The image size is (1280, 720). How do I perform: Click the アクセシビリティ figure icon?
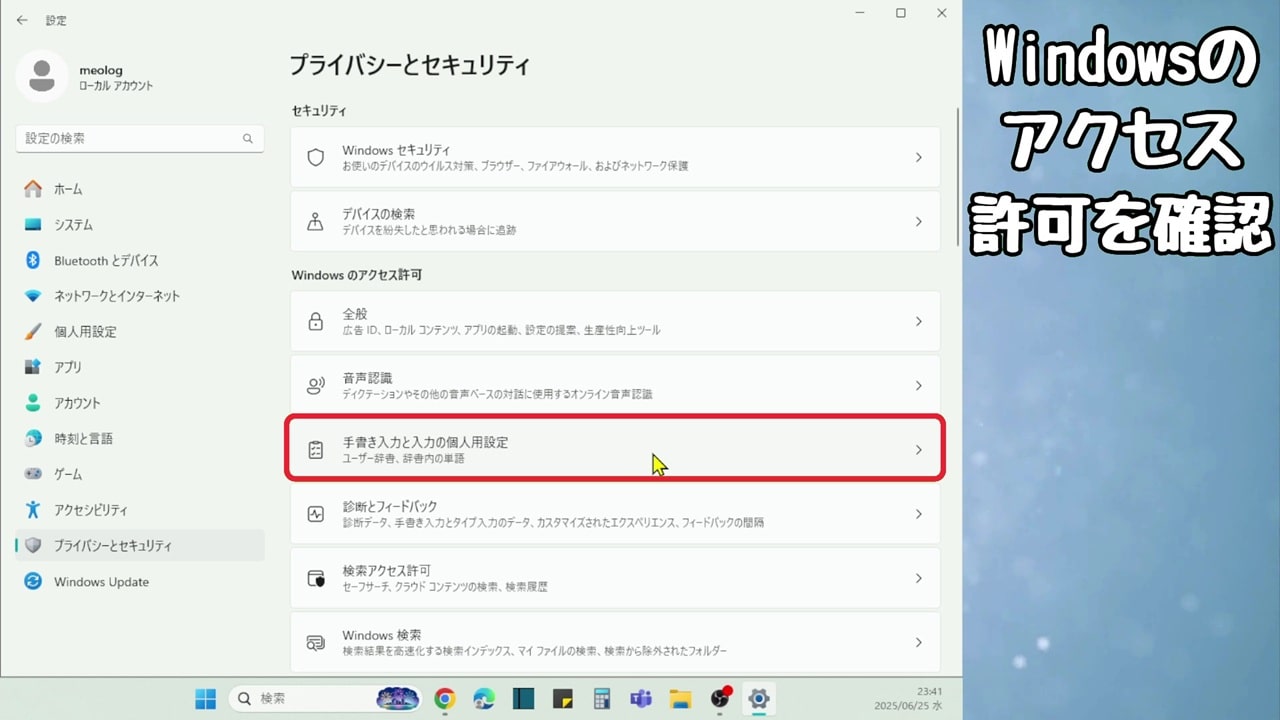[33, 510]
